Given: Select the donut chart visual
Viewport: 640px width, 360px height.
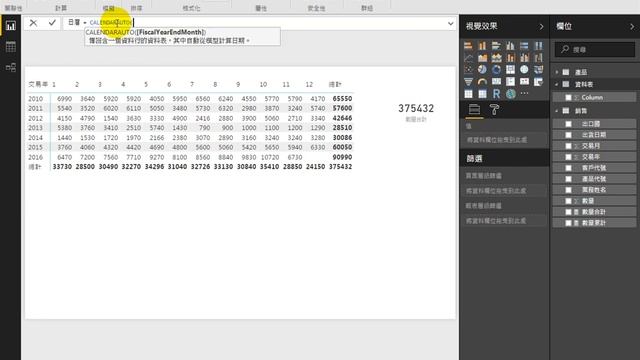Looking at the screenshot, I should (x=496, y=70).
